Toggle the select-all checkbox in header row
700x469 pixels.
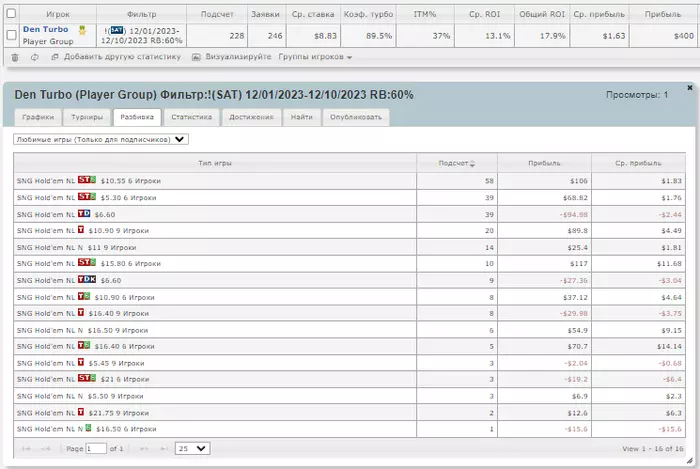point(12,13)
